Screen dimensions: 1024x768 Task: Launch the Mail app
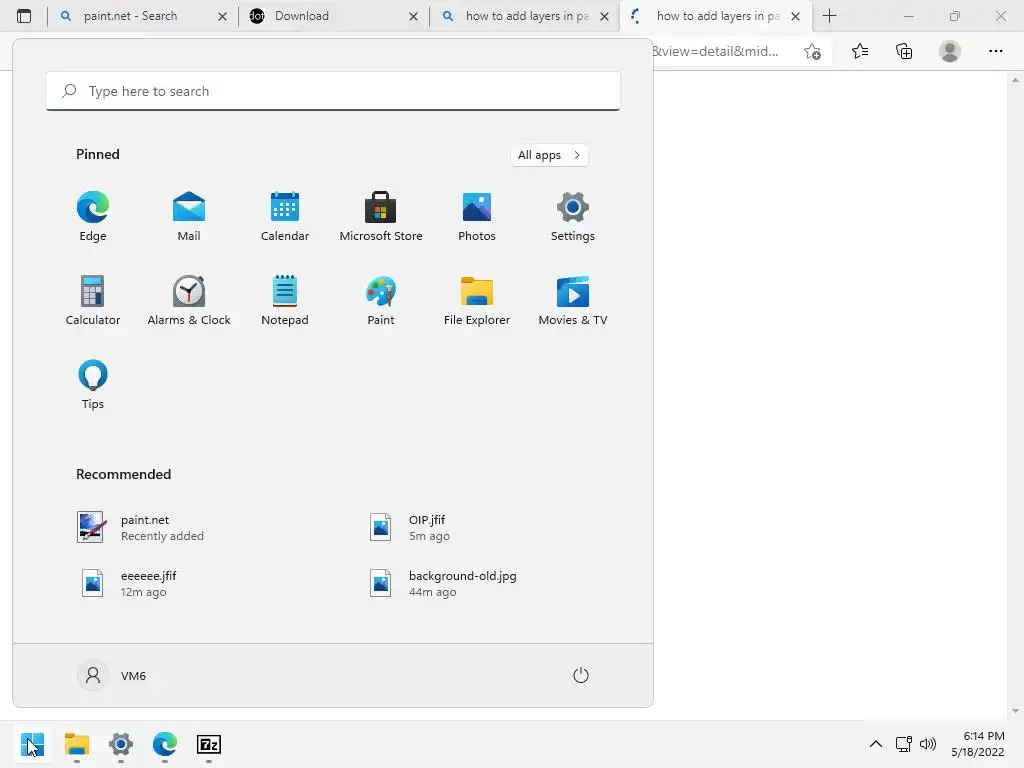(x=189, y=217)
